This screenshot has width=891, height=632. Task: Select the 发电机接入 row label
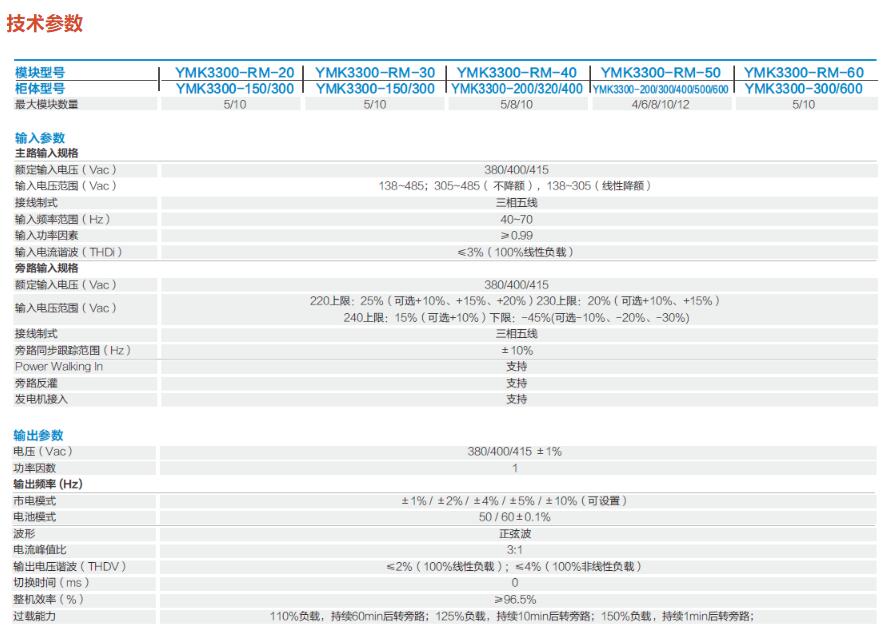click(41, 399)
